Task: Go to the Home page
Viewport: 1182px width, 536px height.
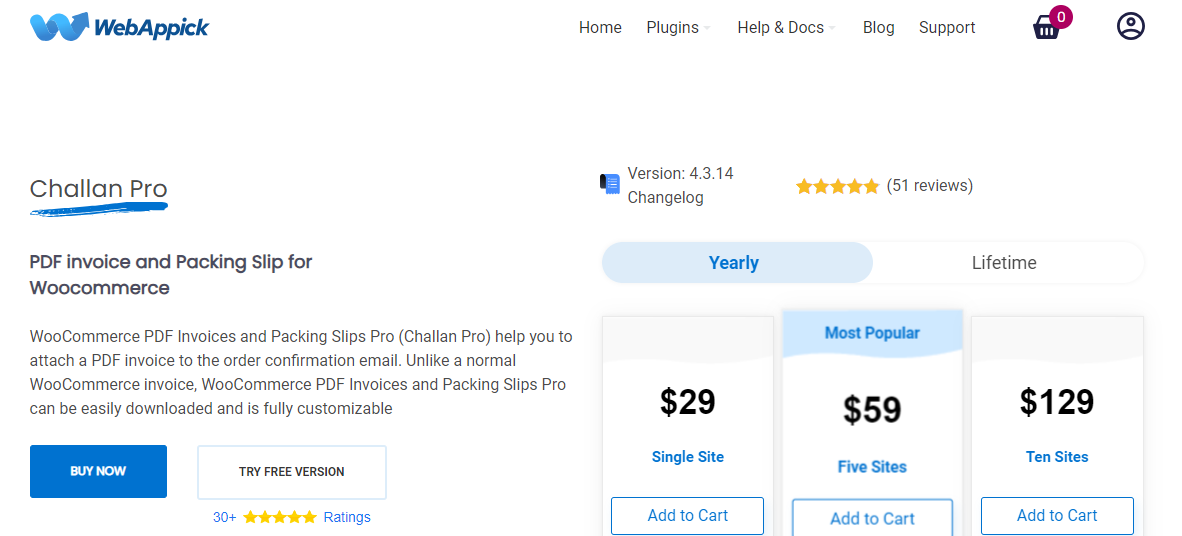Action: pos(600,28)
